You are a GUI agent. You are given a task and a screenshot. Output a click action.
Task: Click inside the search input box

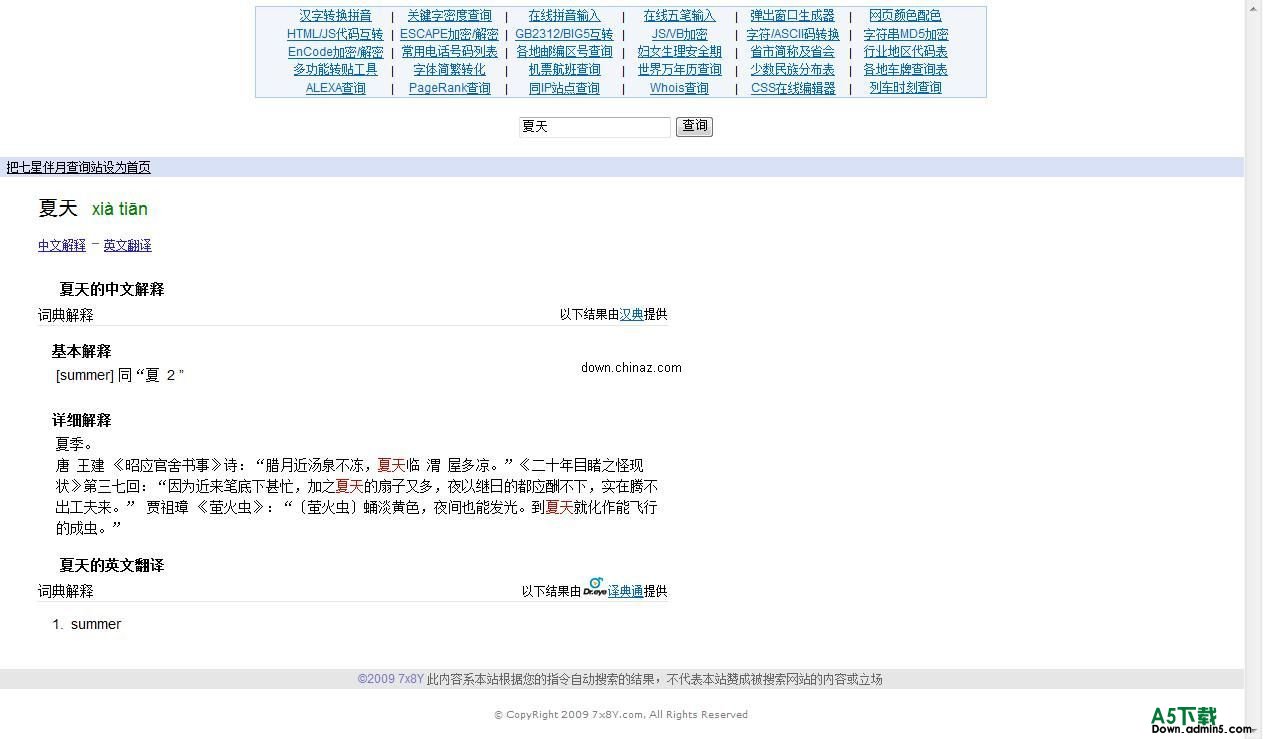click(x=594, y=127)
